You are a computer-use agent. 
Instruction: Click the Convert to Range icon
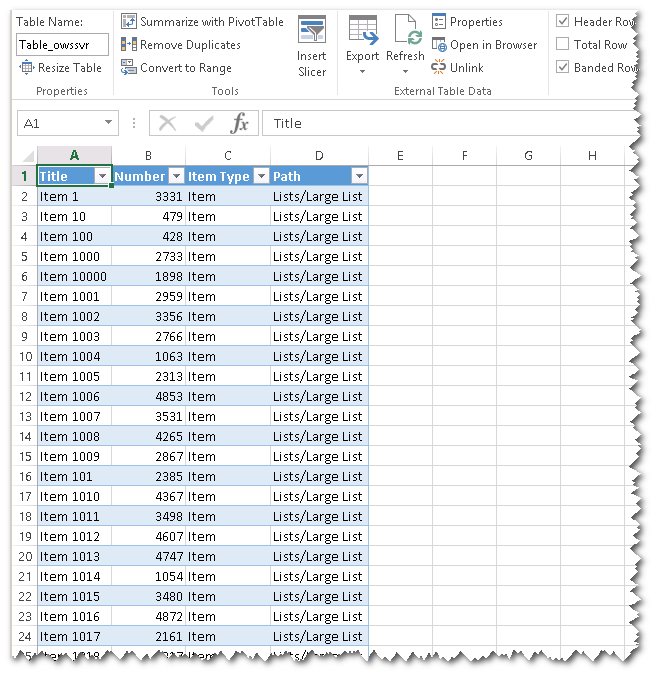tap(128, 67)
